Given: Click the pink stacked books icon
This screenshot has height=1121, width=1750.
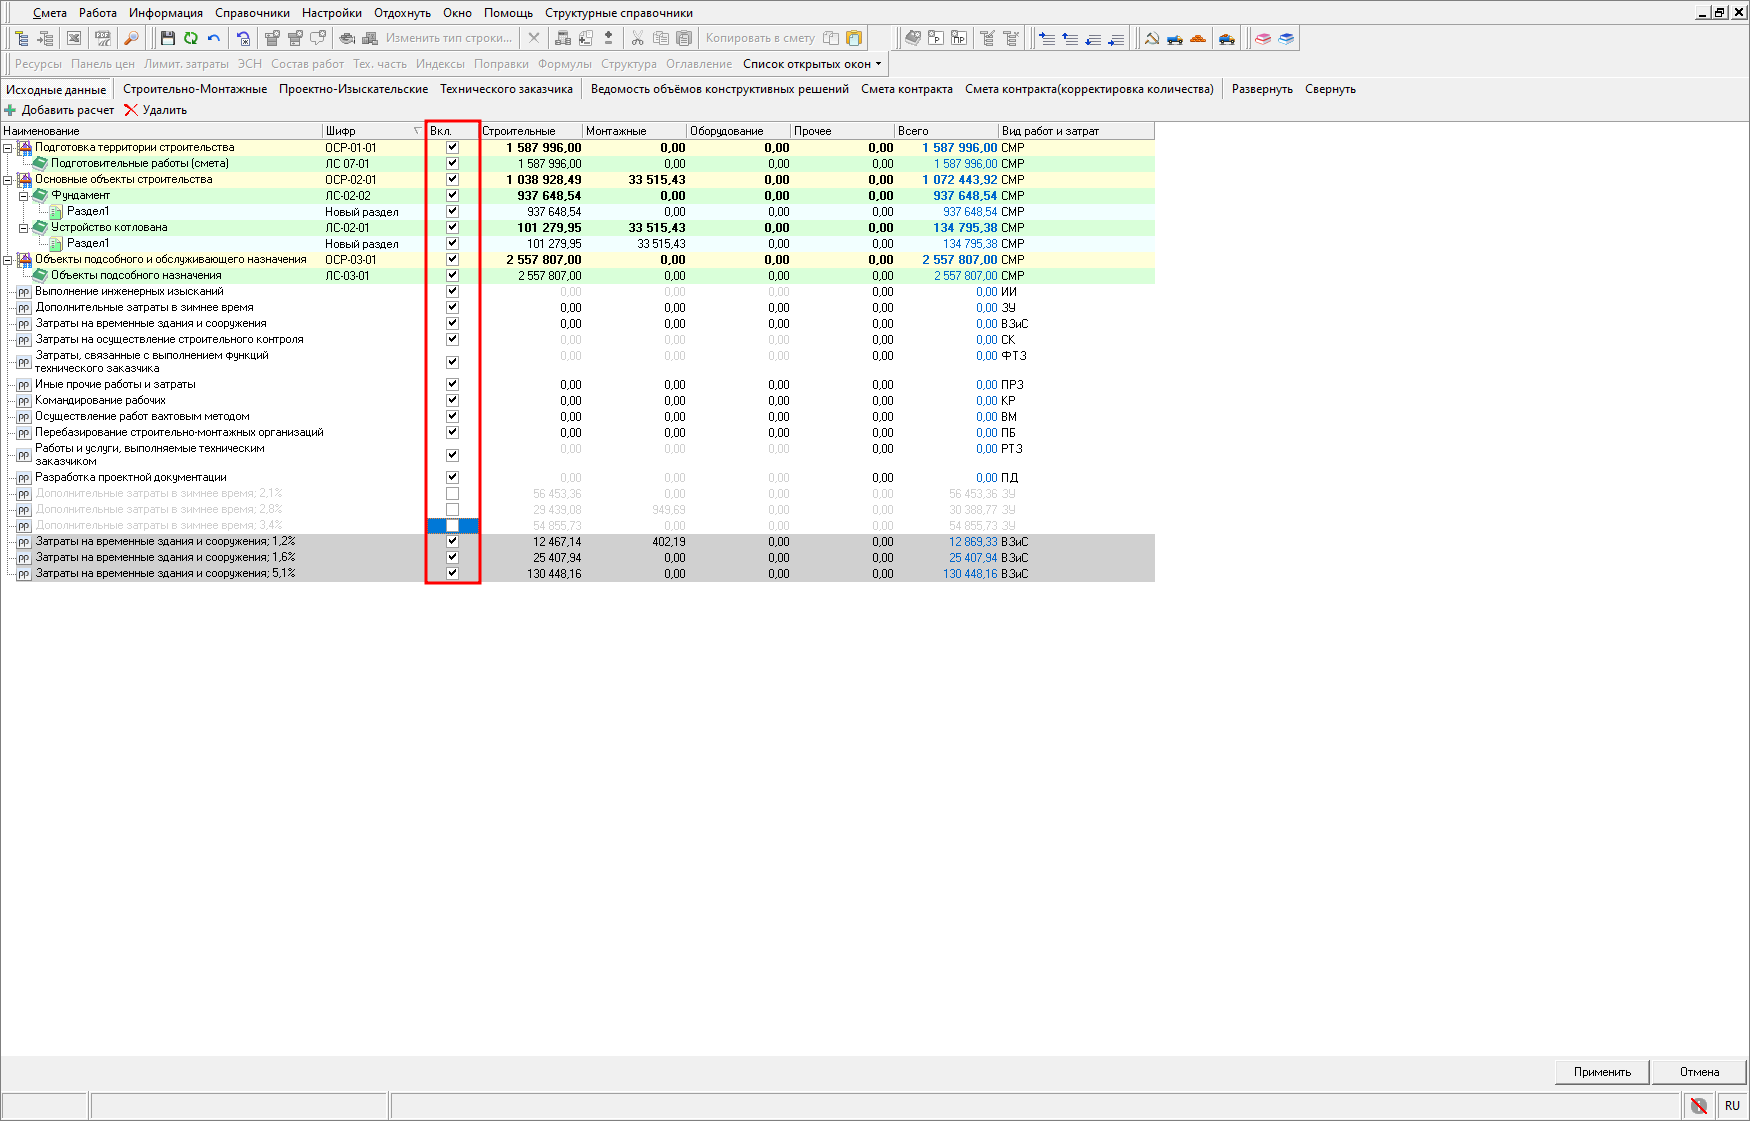Looking at the screenshot, I should click(1263, 38).
